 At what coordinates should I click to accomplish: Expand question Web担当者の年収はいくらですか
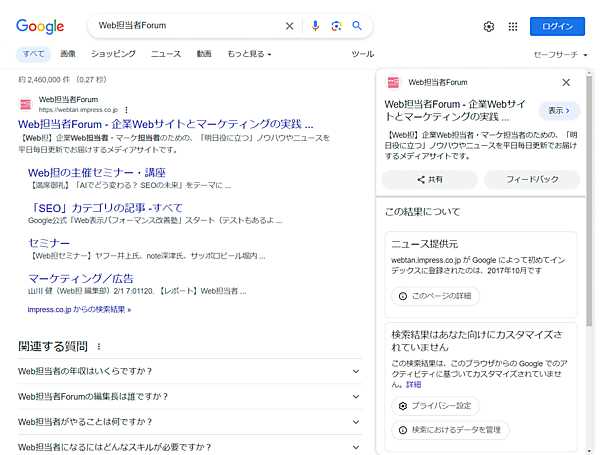[x=357, y=371]
